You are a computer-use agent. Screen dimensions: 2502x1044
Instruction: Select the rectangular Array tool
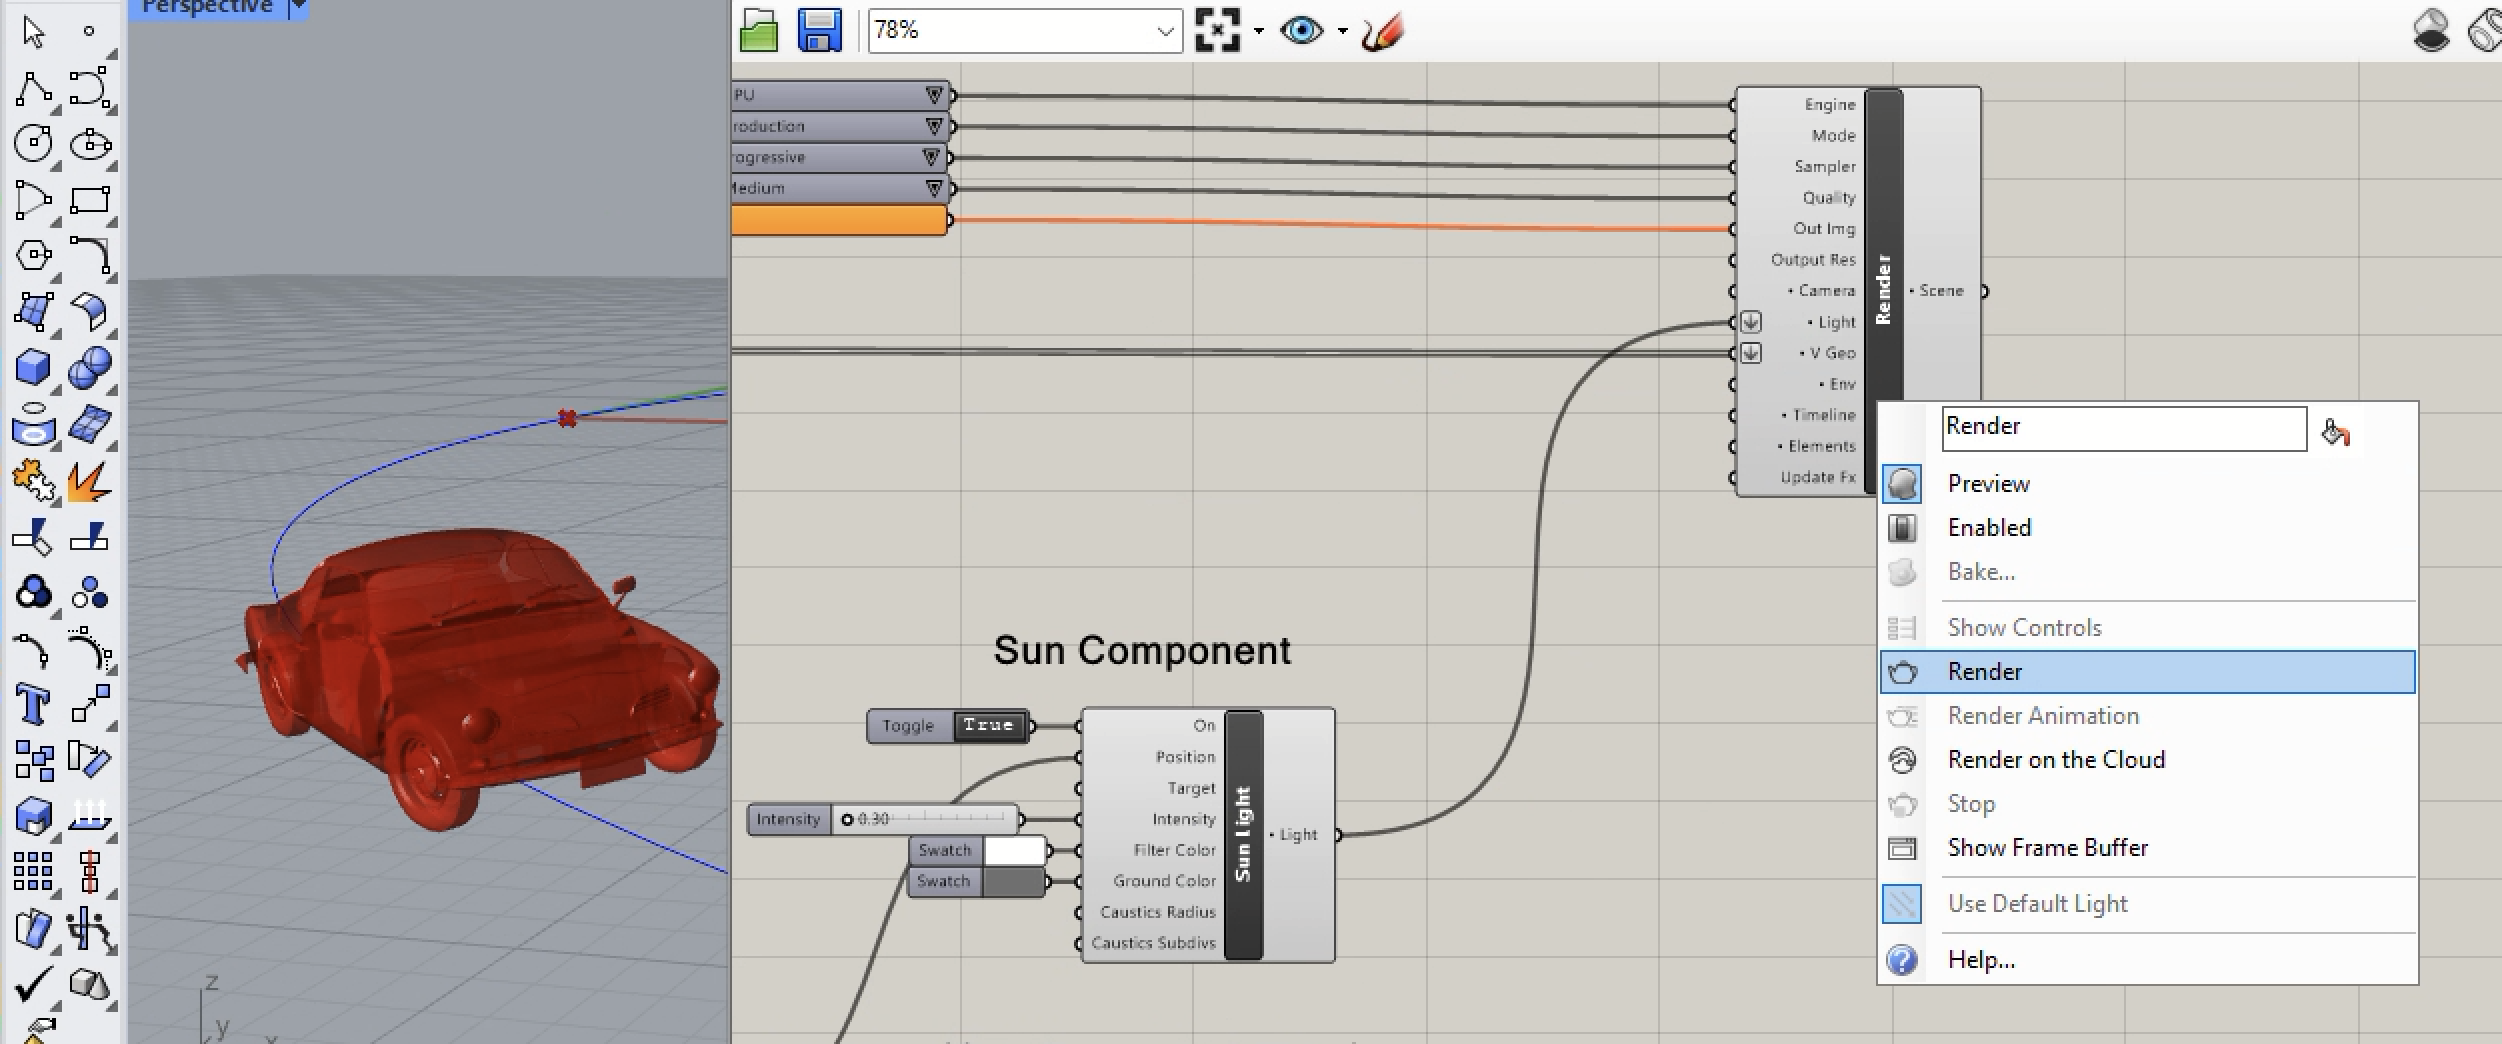click(x=33, y=871)
